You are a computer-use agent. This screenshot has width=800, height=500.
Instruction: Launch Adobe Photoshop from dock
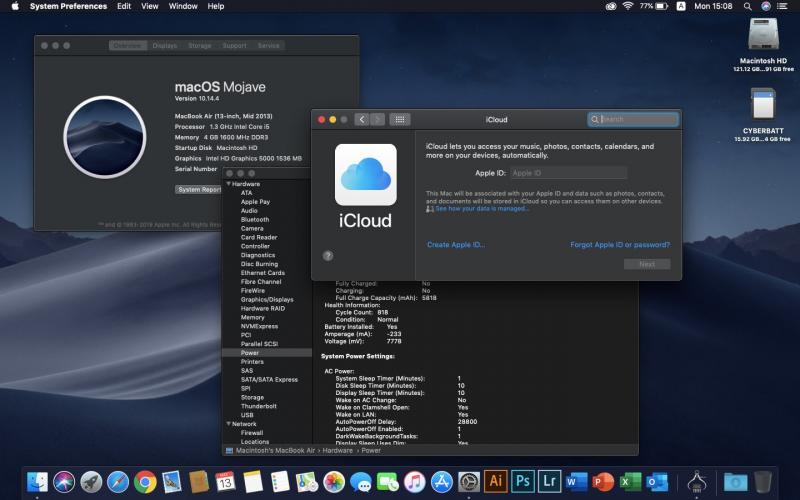click(522, 482)
